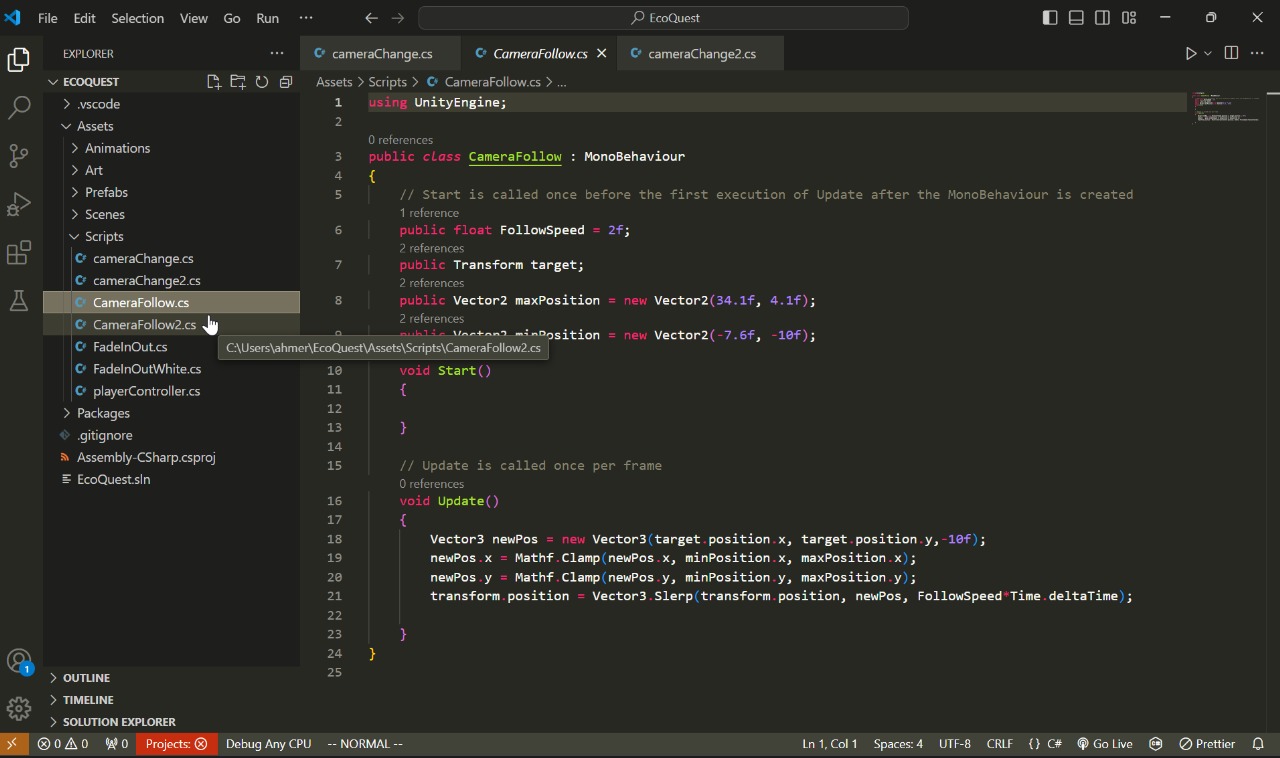The image size is (1280, 758).
Task: Toggle the bottom panel layout button
Action: [x=1076, y=18]
